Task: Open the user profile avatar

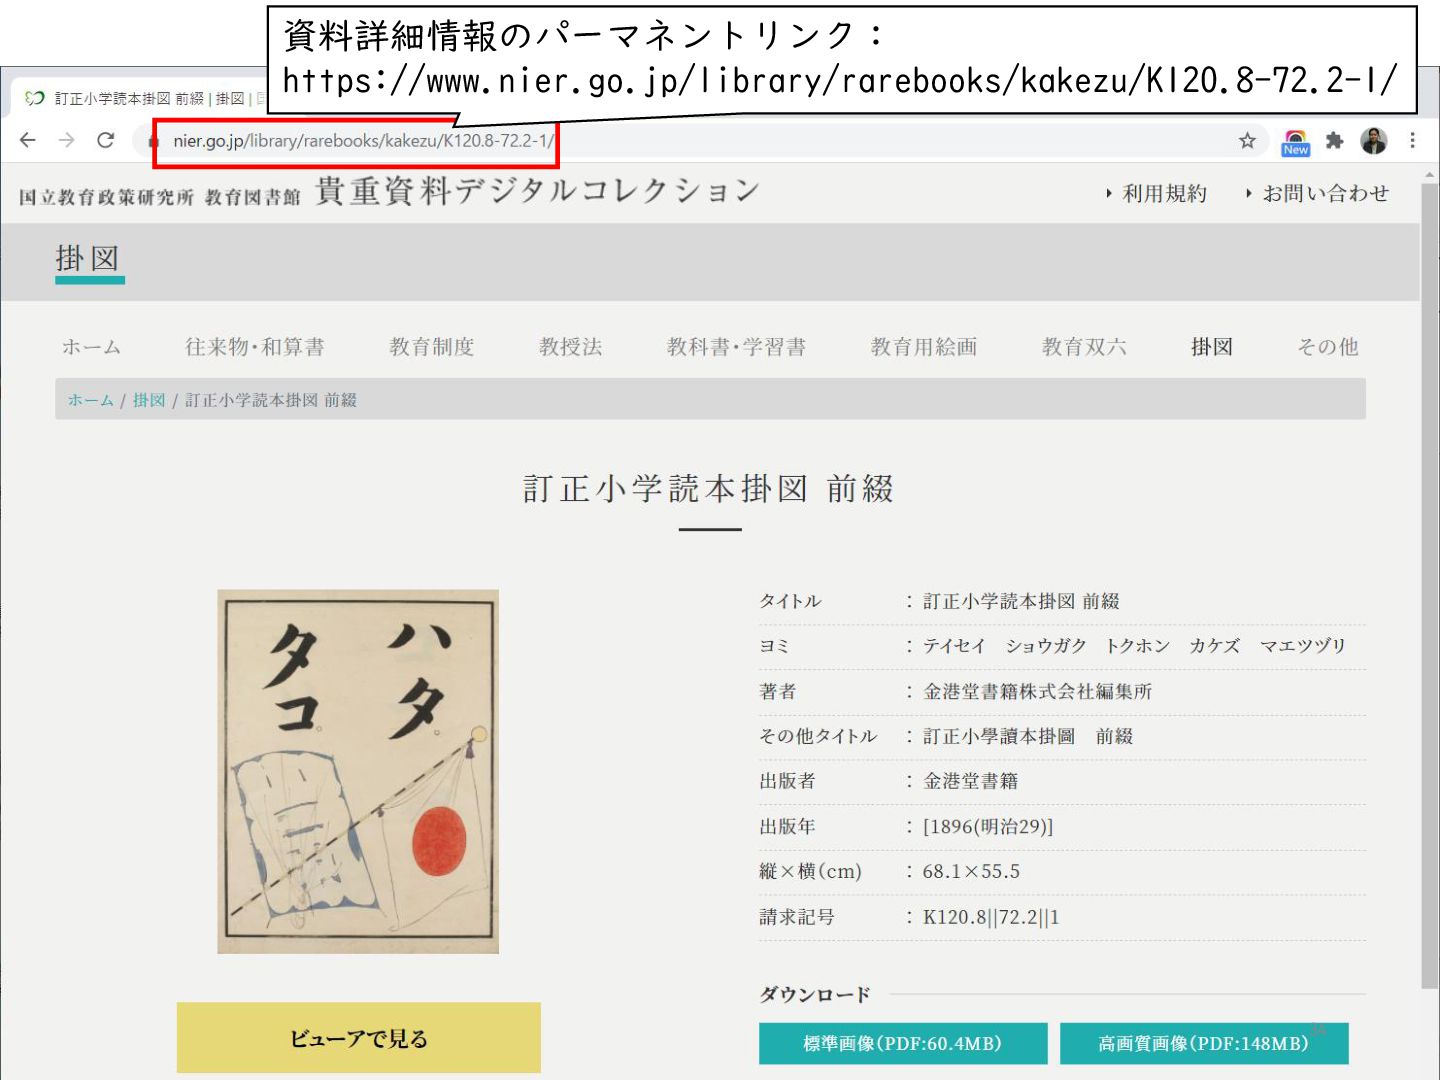Action: (x=1374, y=141)
